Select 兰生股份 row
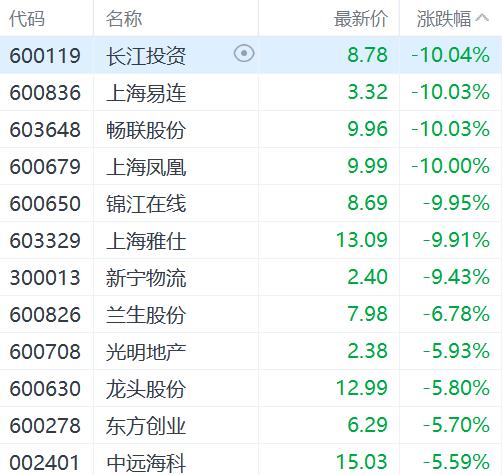This screenshot has width=502, height=475. [x=251, y=314]
